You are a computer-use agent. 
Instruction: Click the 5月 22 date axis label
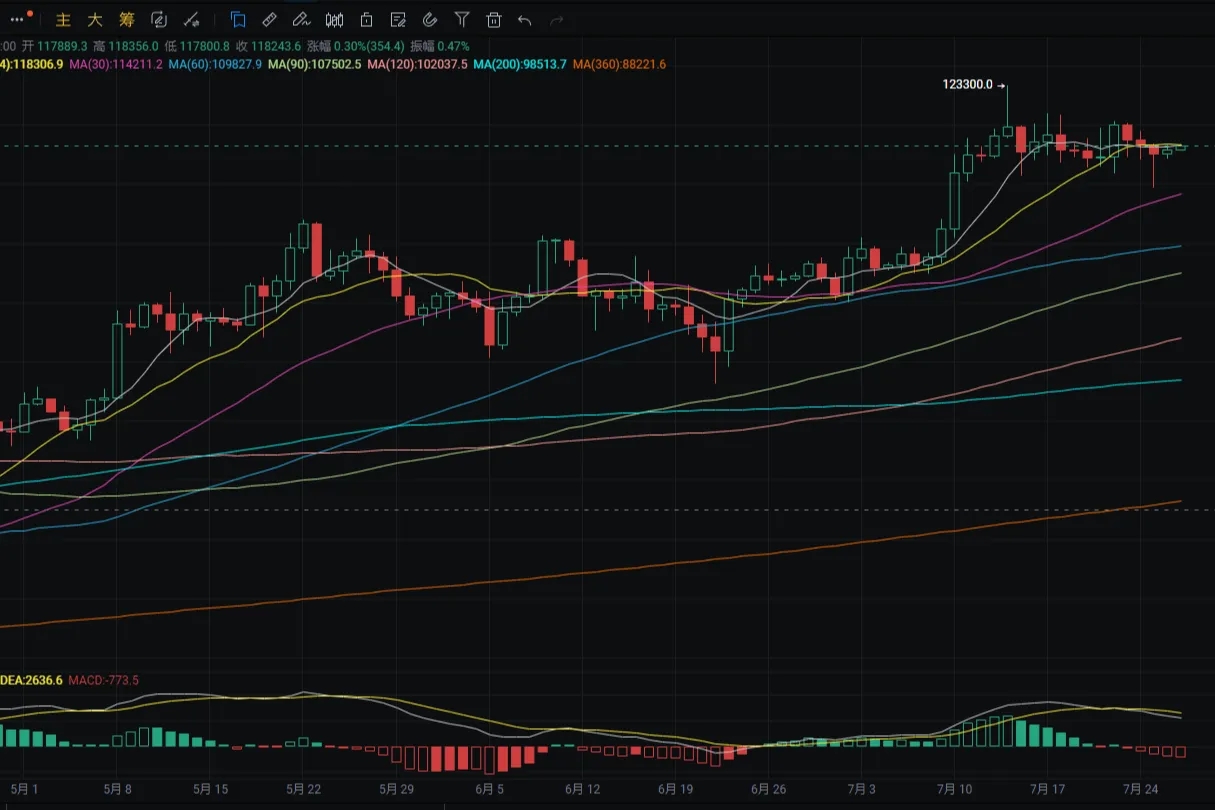pos(303,789)
